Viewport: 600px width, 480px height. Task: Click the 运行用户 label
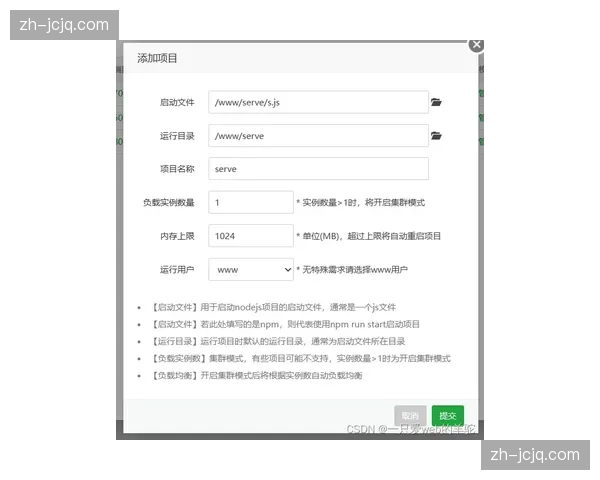(x=177, y=269)
